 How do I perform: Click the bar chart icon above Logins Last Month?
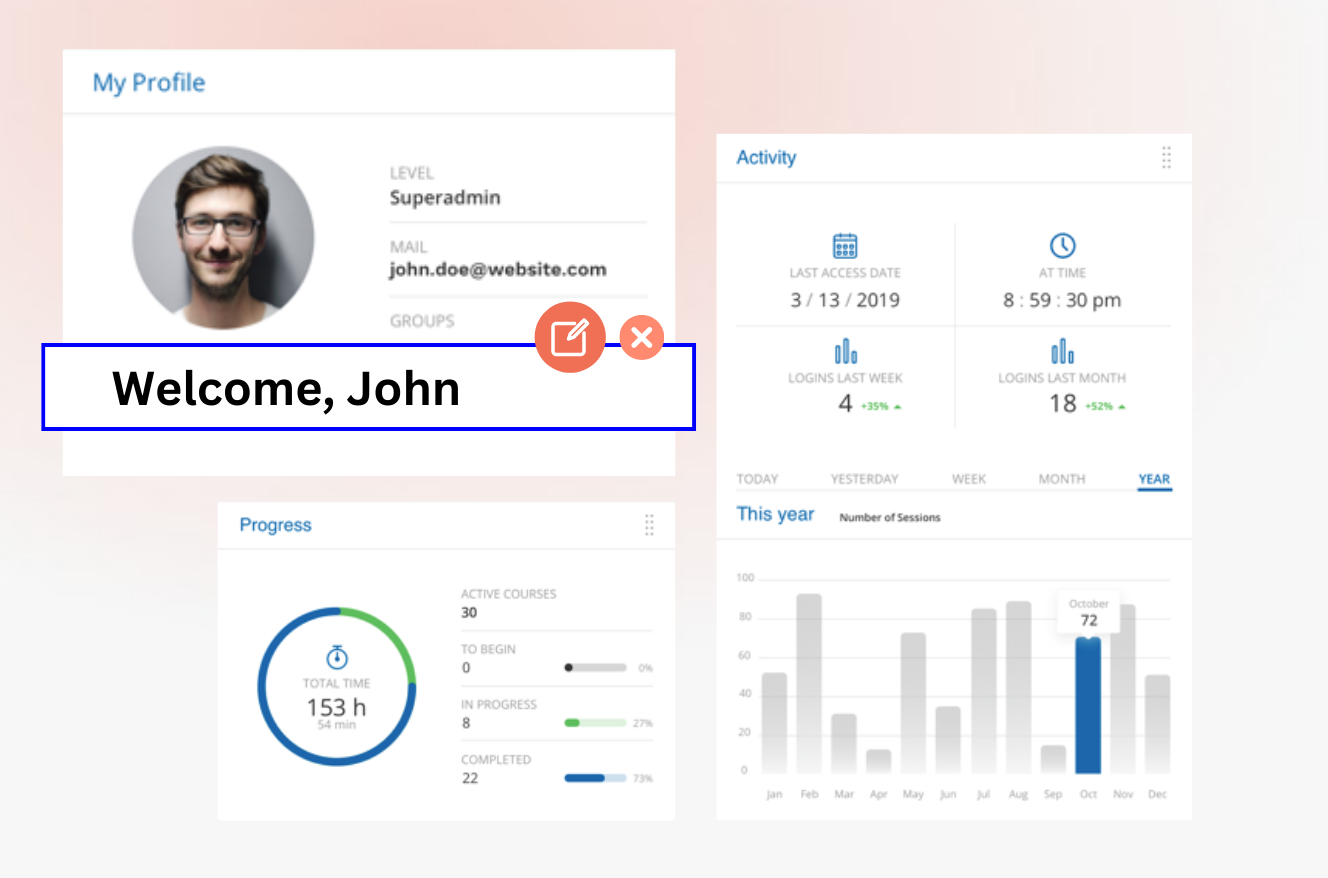pyautogui.click(x=1062, y=351)
